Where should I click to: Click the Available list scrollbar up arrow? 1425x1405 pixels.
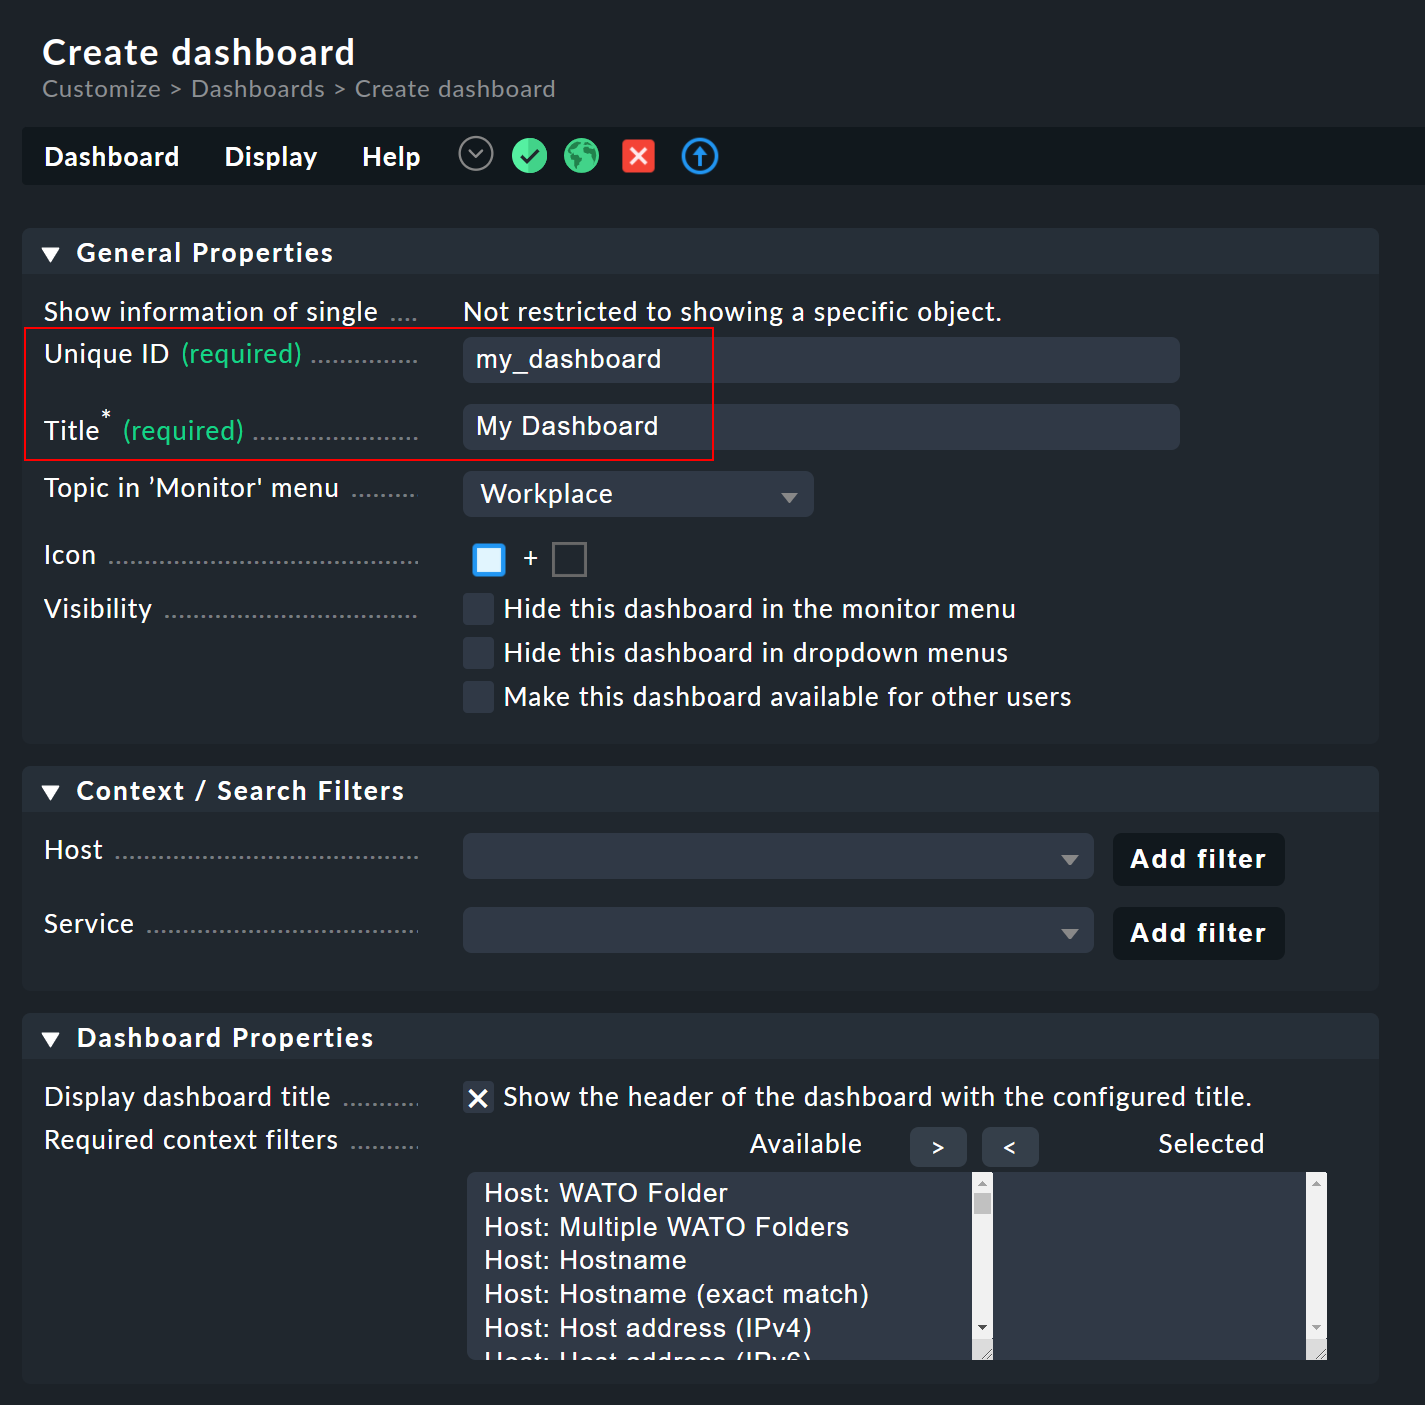[982, 1183]
